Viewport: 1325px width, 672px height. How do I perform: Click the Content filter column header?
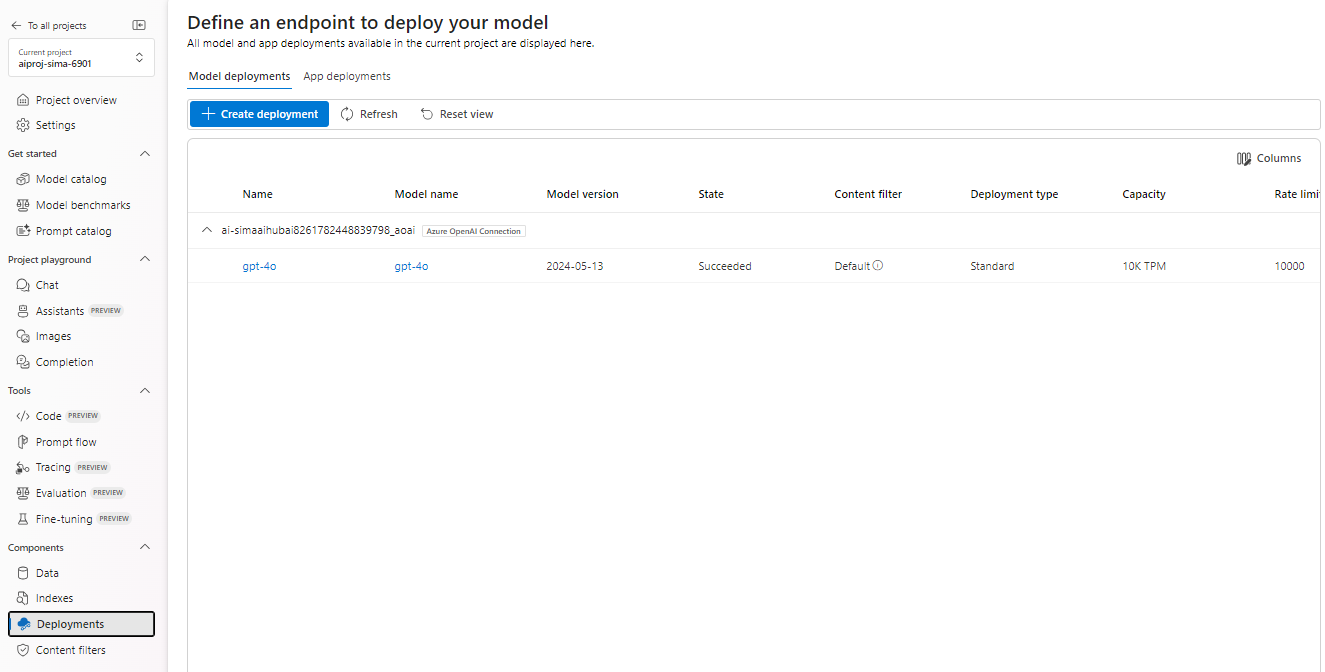[868, 194]
